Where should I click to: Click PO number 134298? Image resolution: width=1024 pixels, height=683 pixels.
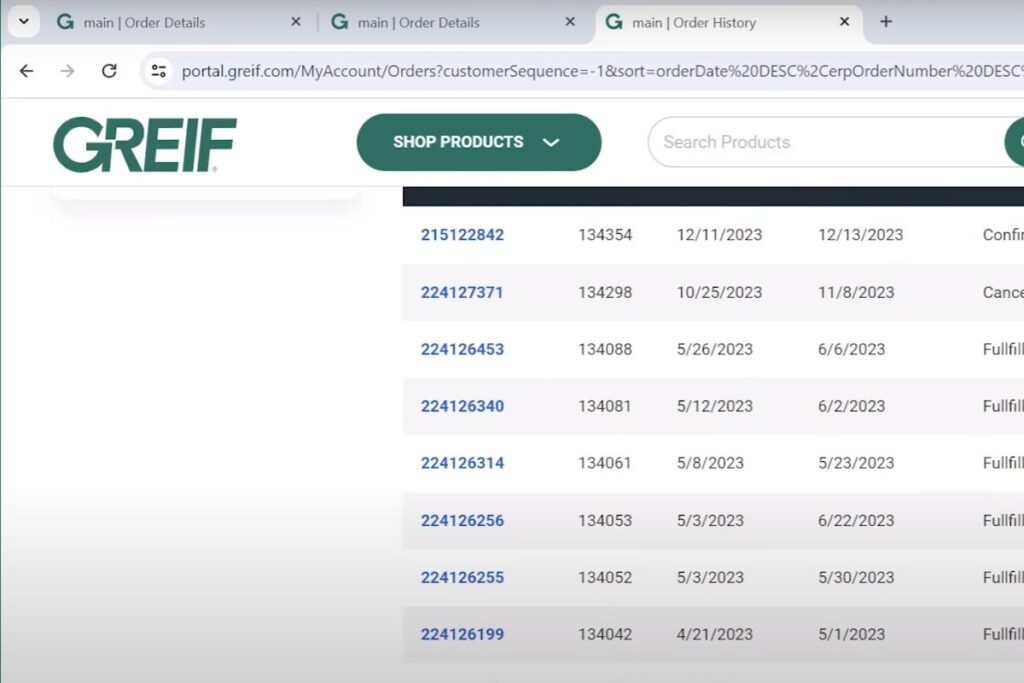pos(605,293)
